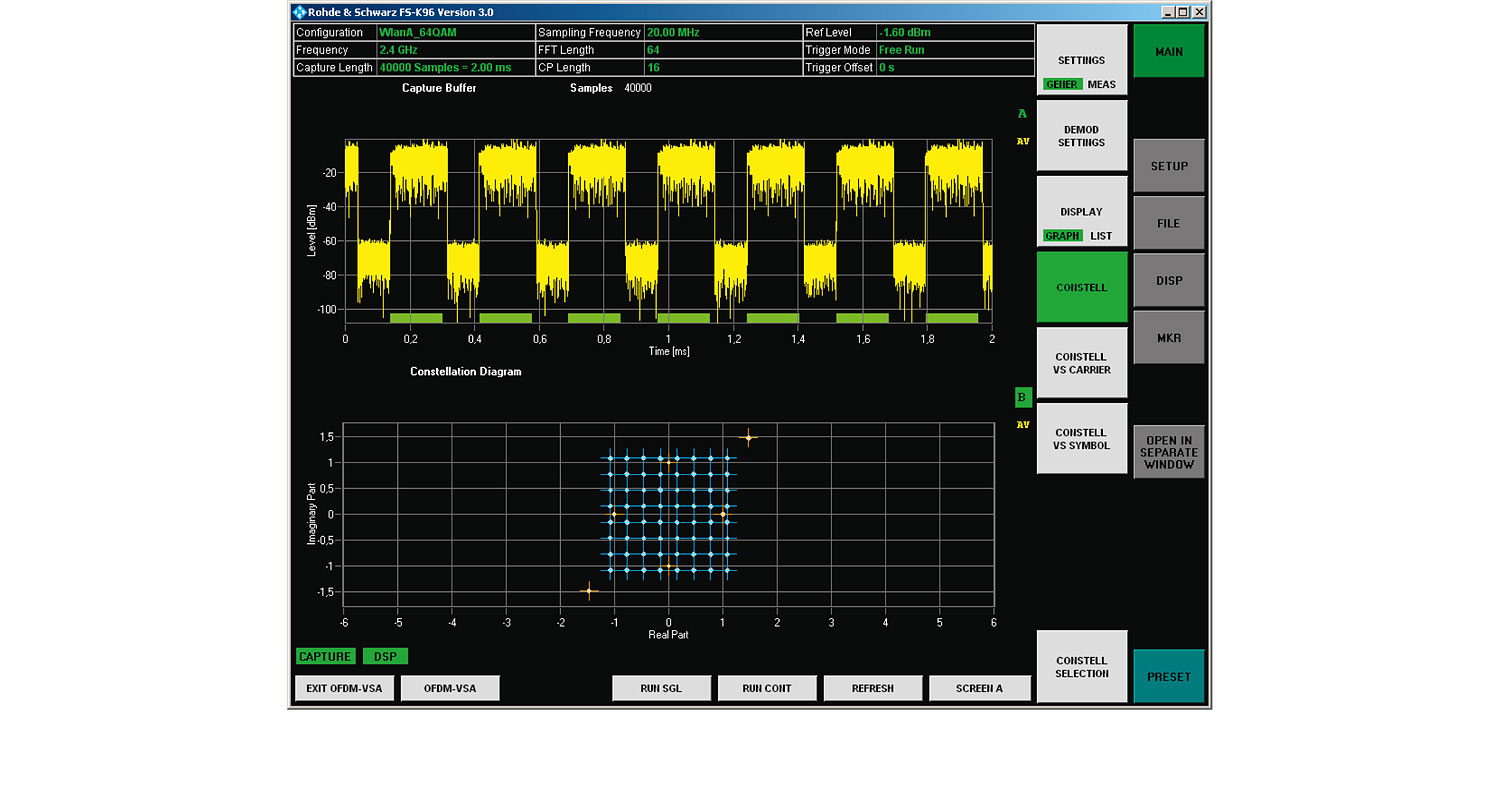This screenshot has width=1500, height=800.
Task: Open the Trigger Mode Free Run selector
Action: pyautogui.click(x=900, y=50)
